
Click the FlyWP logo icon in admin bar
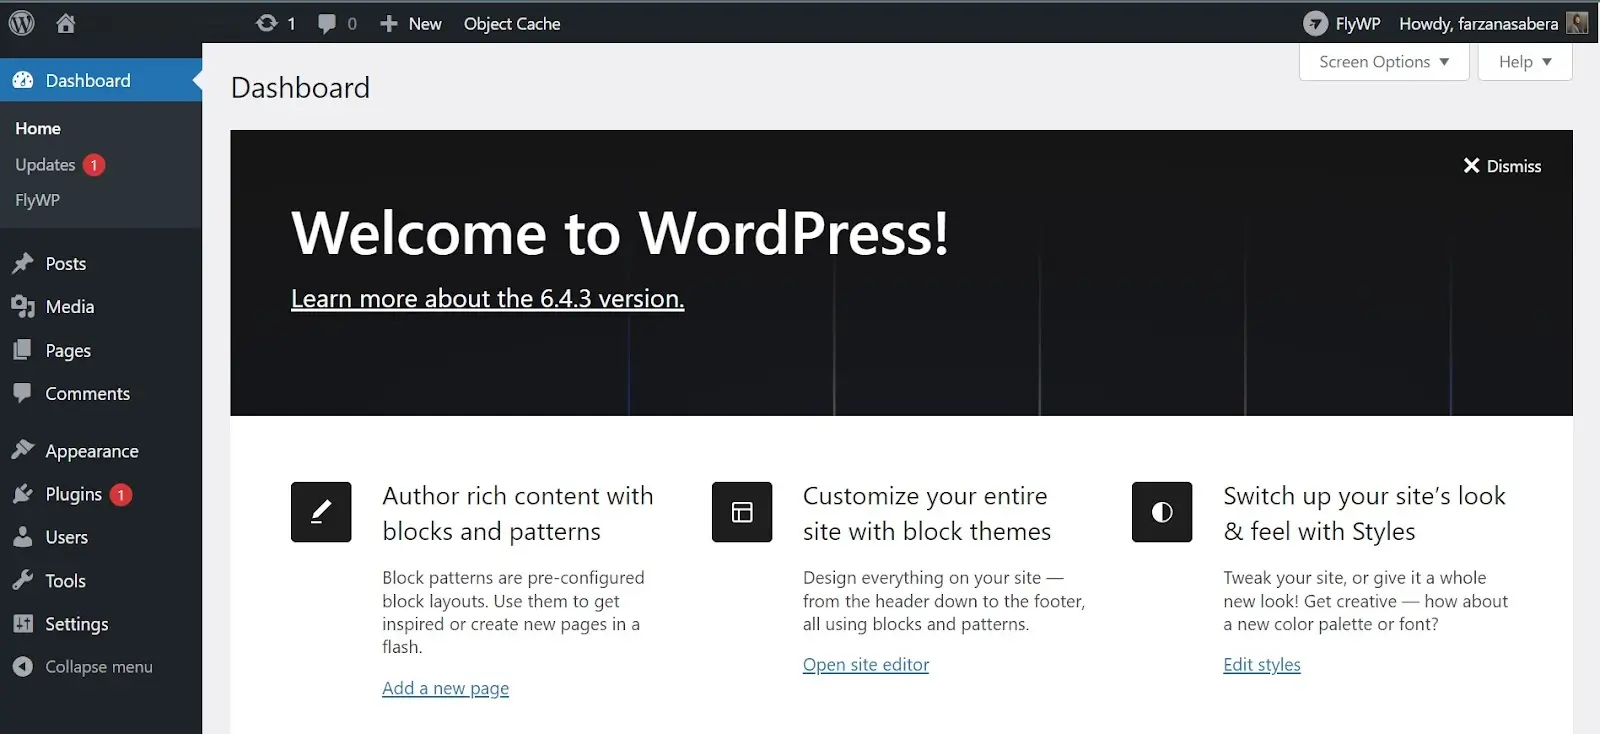[1316, 23]
